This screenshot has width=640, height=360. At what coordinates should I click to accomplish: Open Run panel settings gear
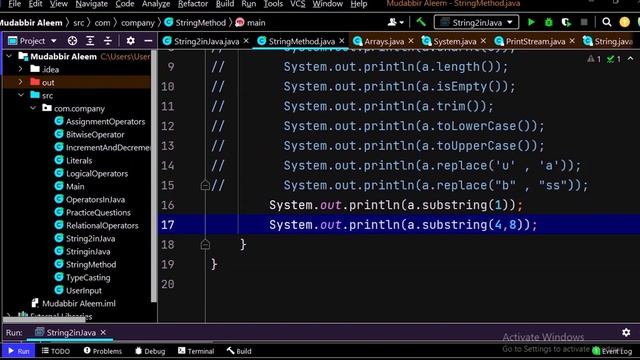626,332
